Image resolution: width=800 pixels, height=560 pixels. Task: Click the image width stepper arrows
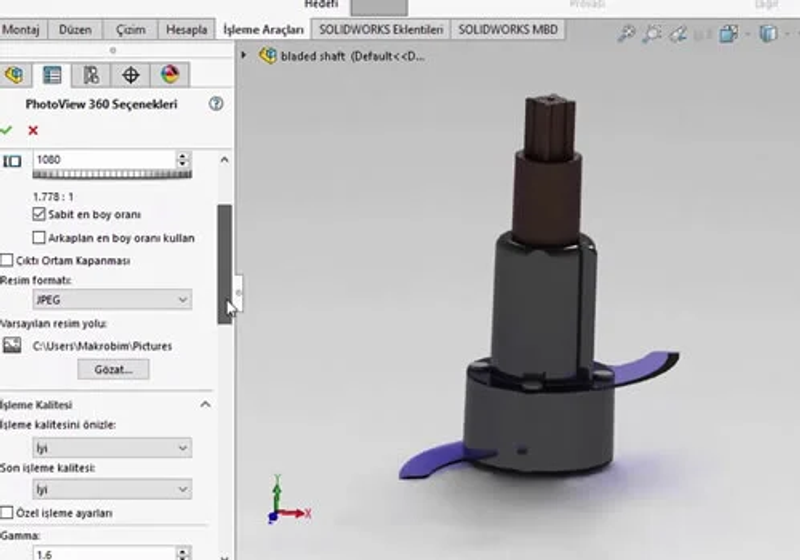pyautogui.click(x=183, y=160)
